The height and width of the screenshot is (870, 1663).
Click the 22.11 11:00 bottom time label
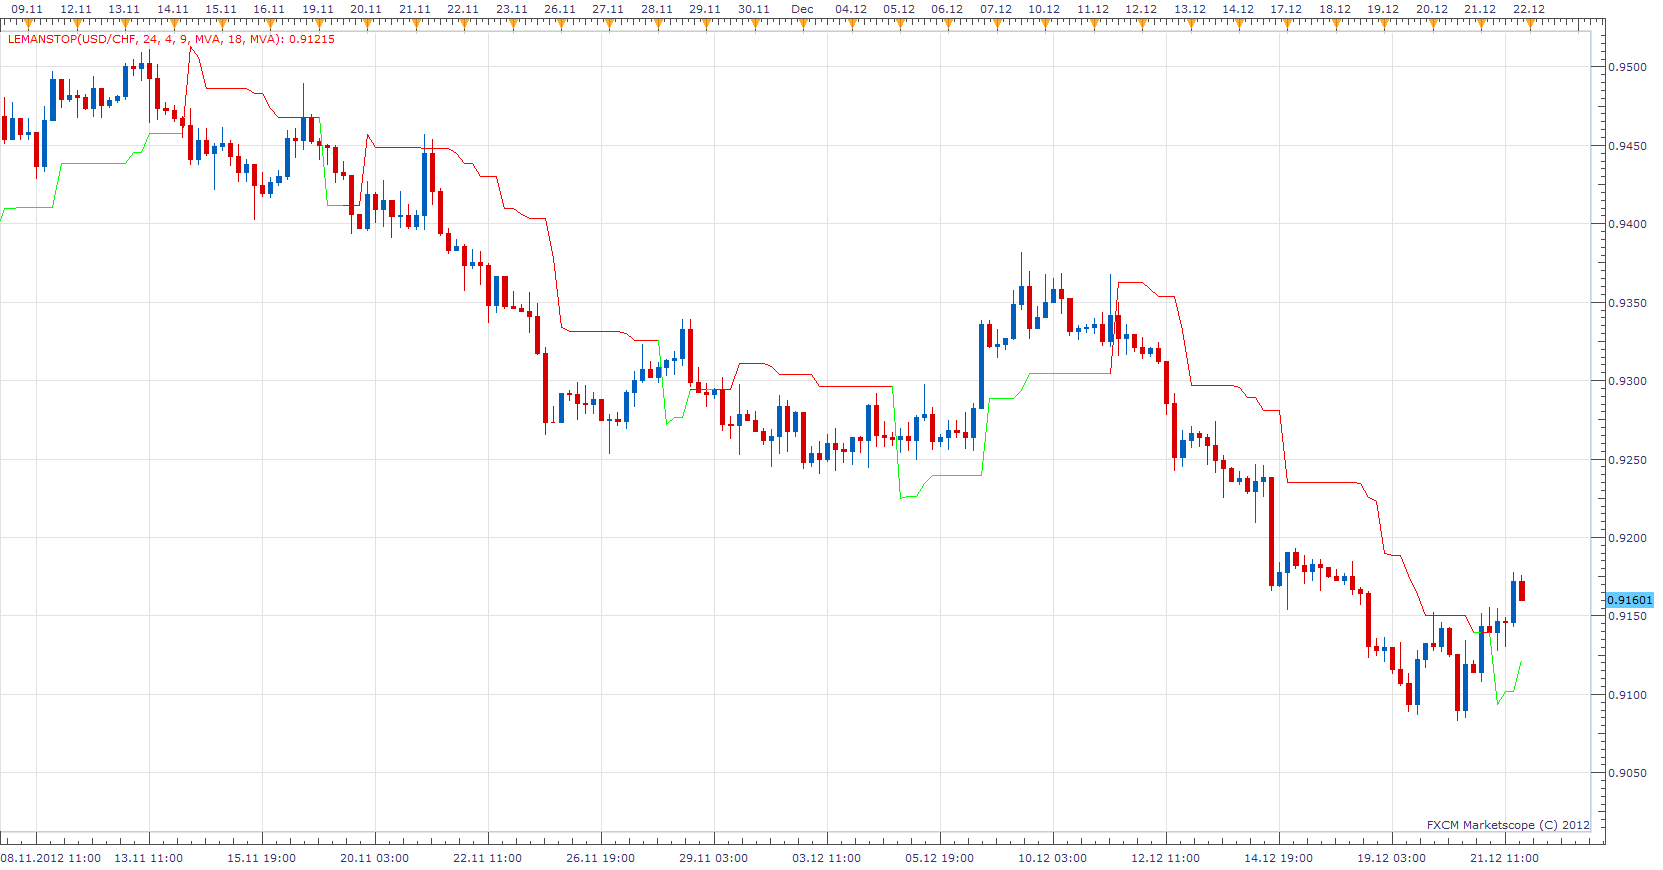click(488, 858)
